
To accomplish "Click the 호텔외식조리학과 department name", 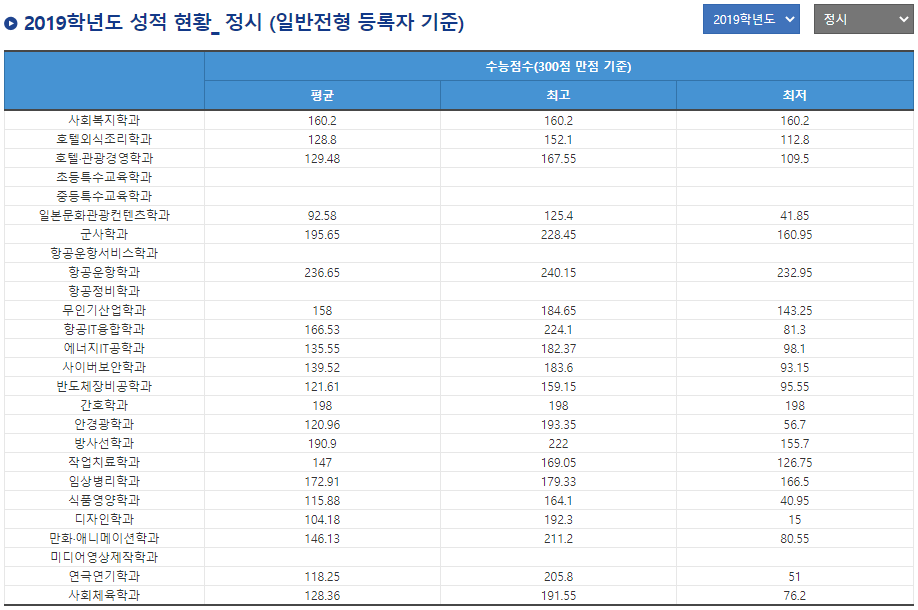I will [104, 139].
